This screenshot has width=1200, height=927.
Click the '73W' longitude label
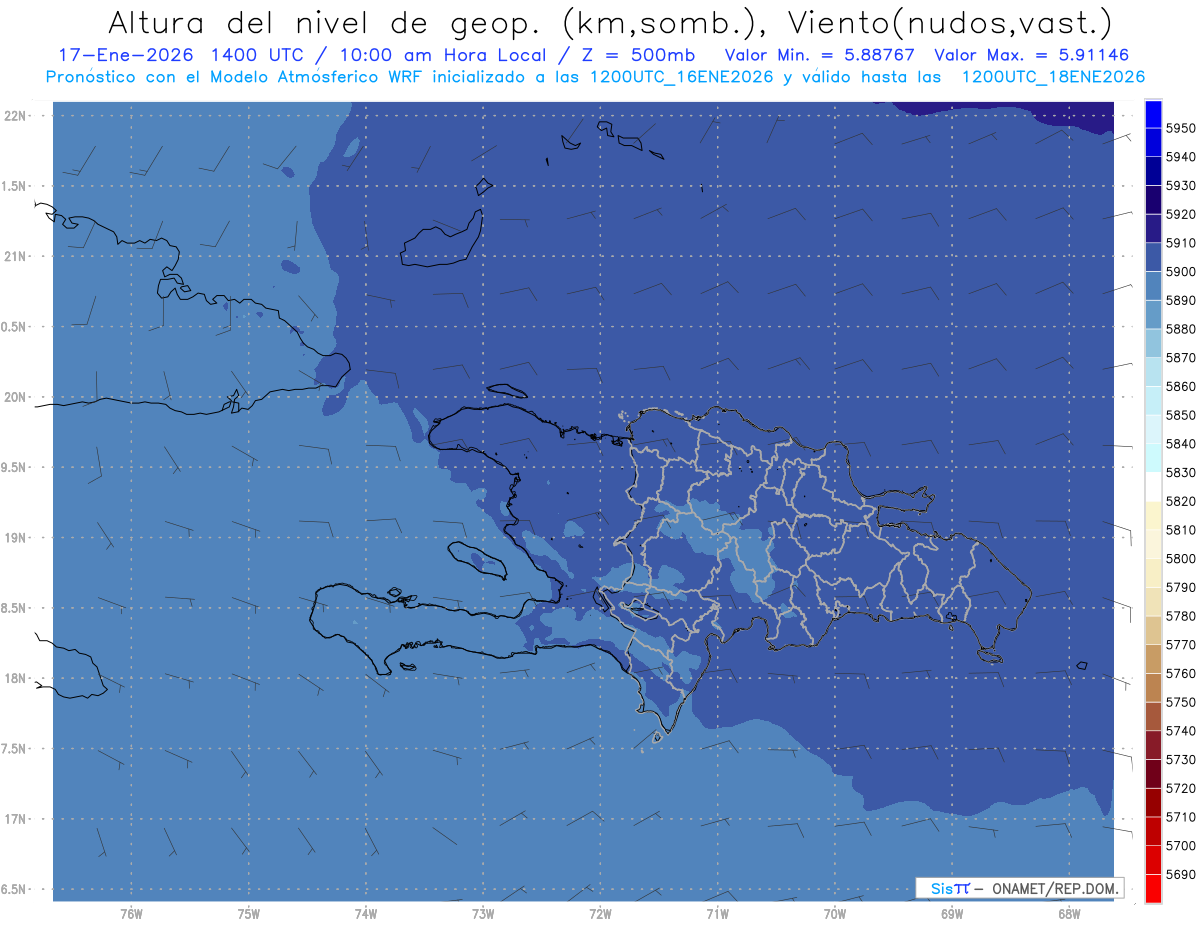(483, 913)
